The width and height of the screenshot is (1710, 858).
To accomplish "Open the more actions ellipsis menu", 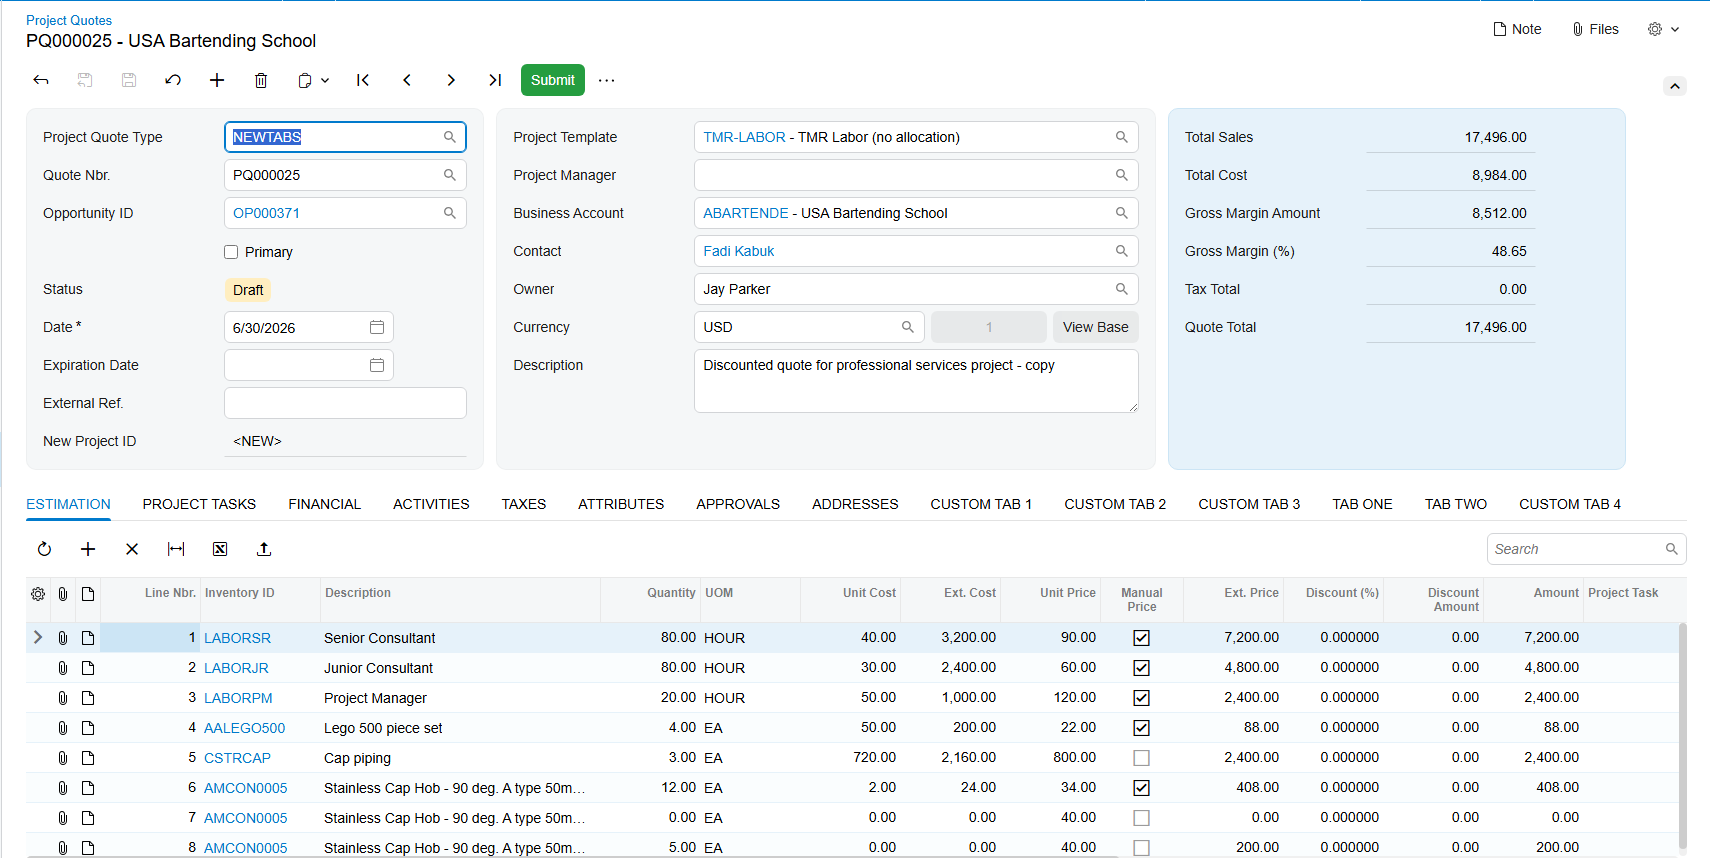I will point(607,80).
